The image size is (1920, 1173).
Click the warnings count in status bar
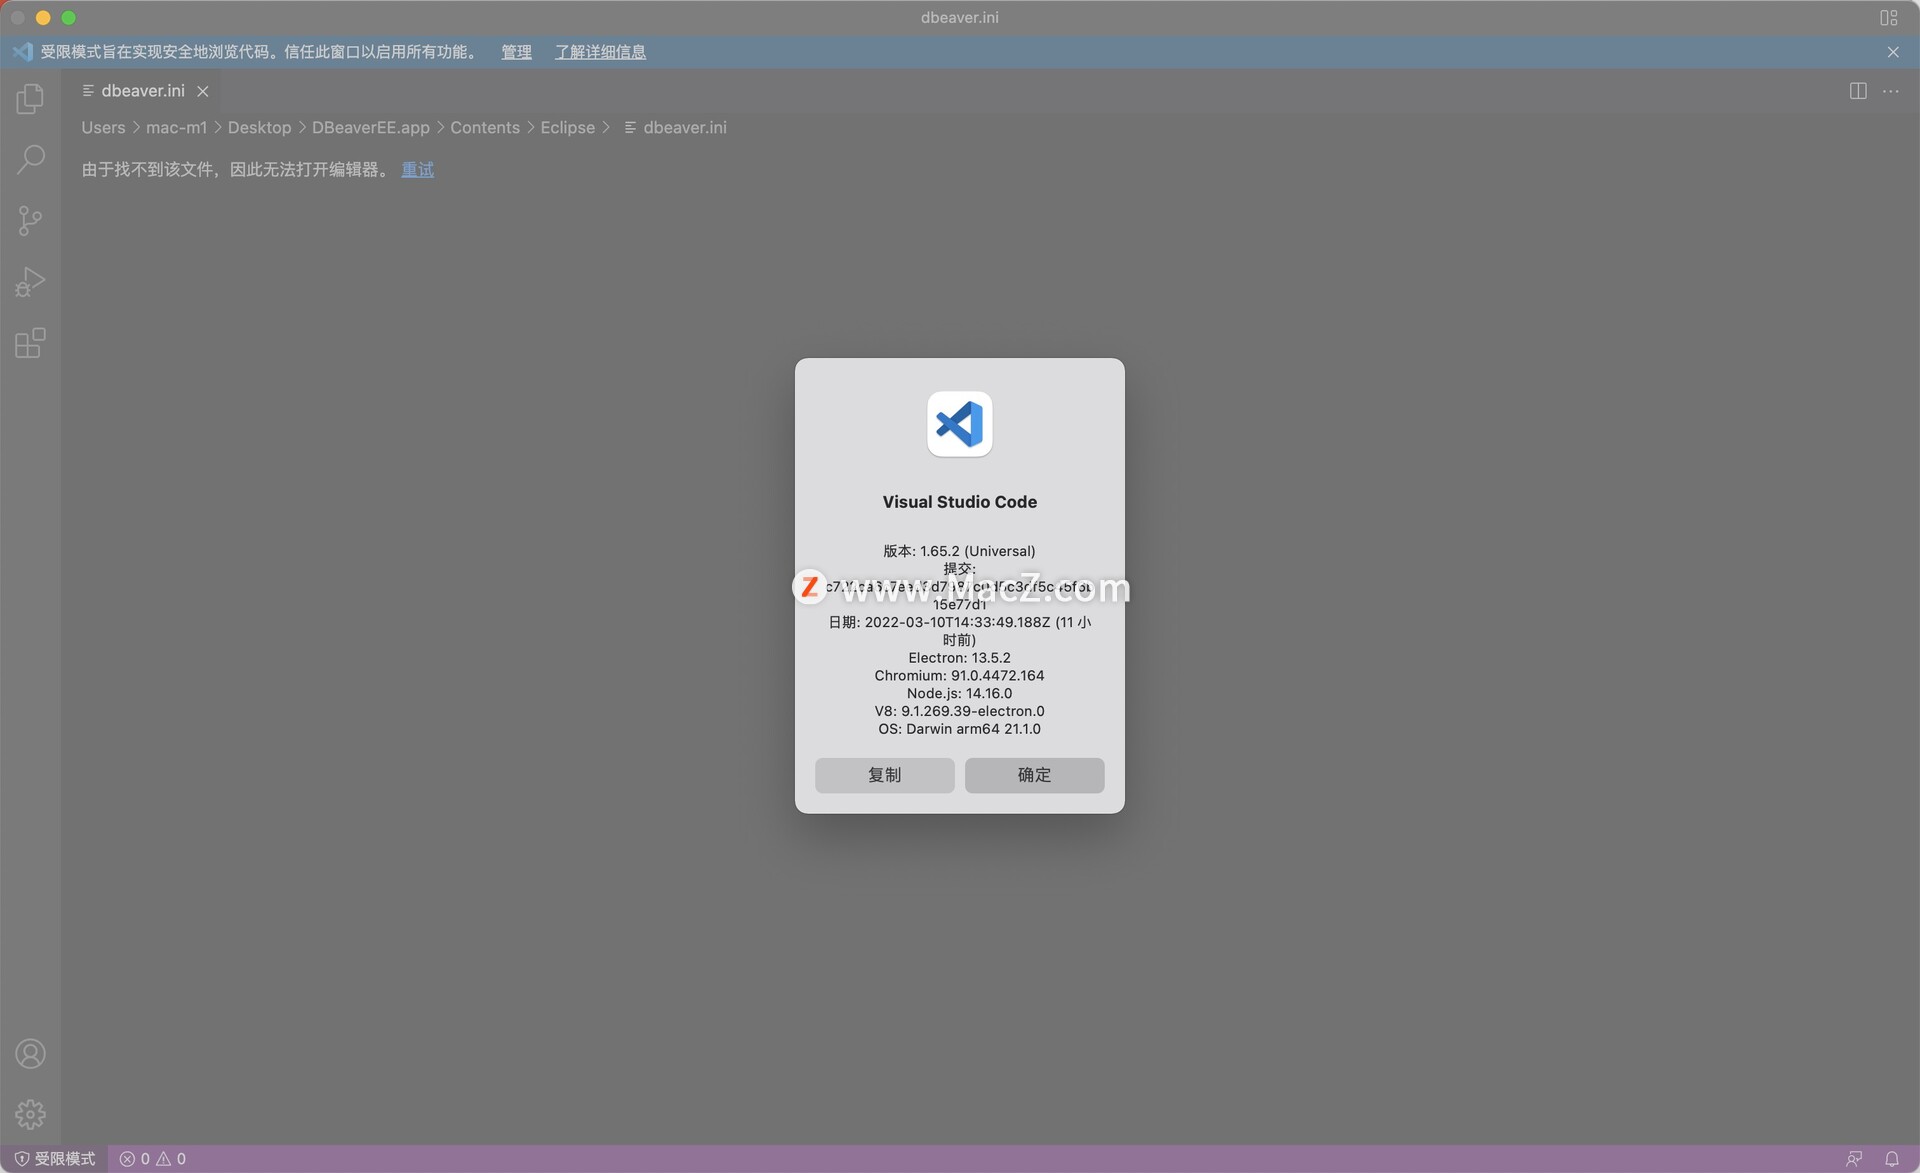point(171,1159)
